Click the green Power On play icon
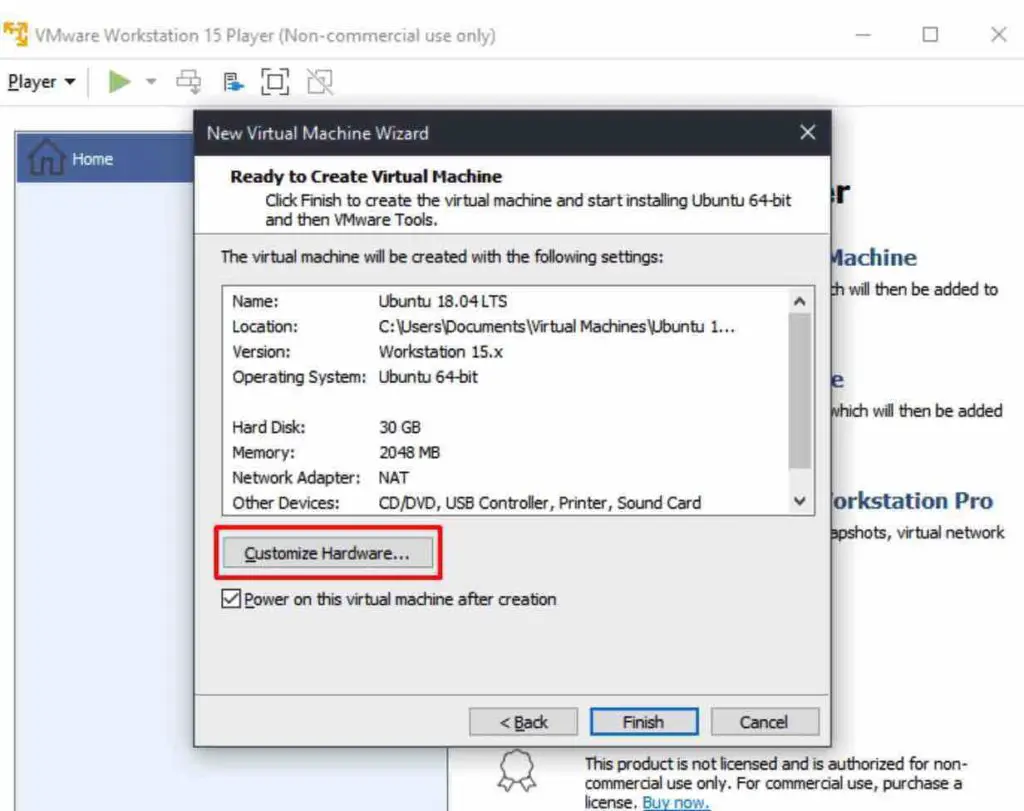The image size is (1024, 811). coord(120,82)
